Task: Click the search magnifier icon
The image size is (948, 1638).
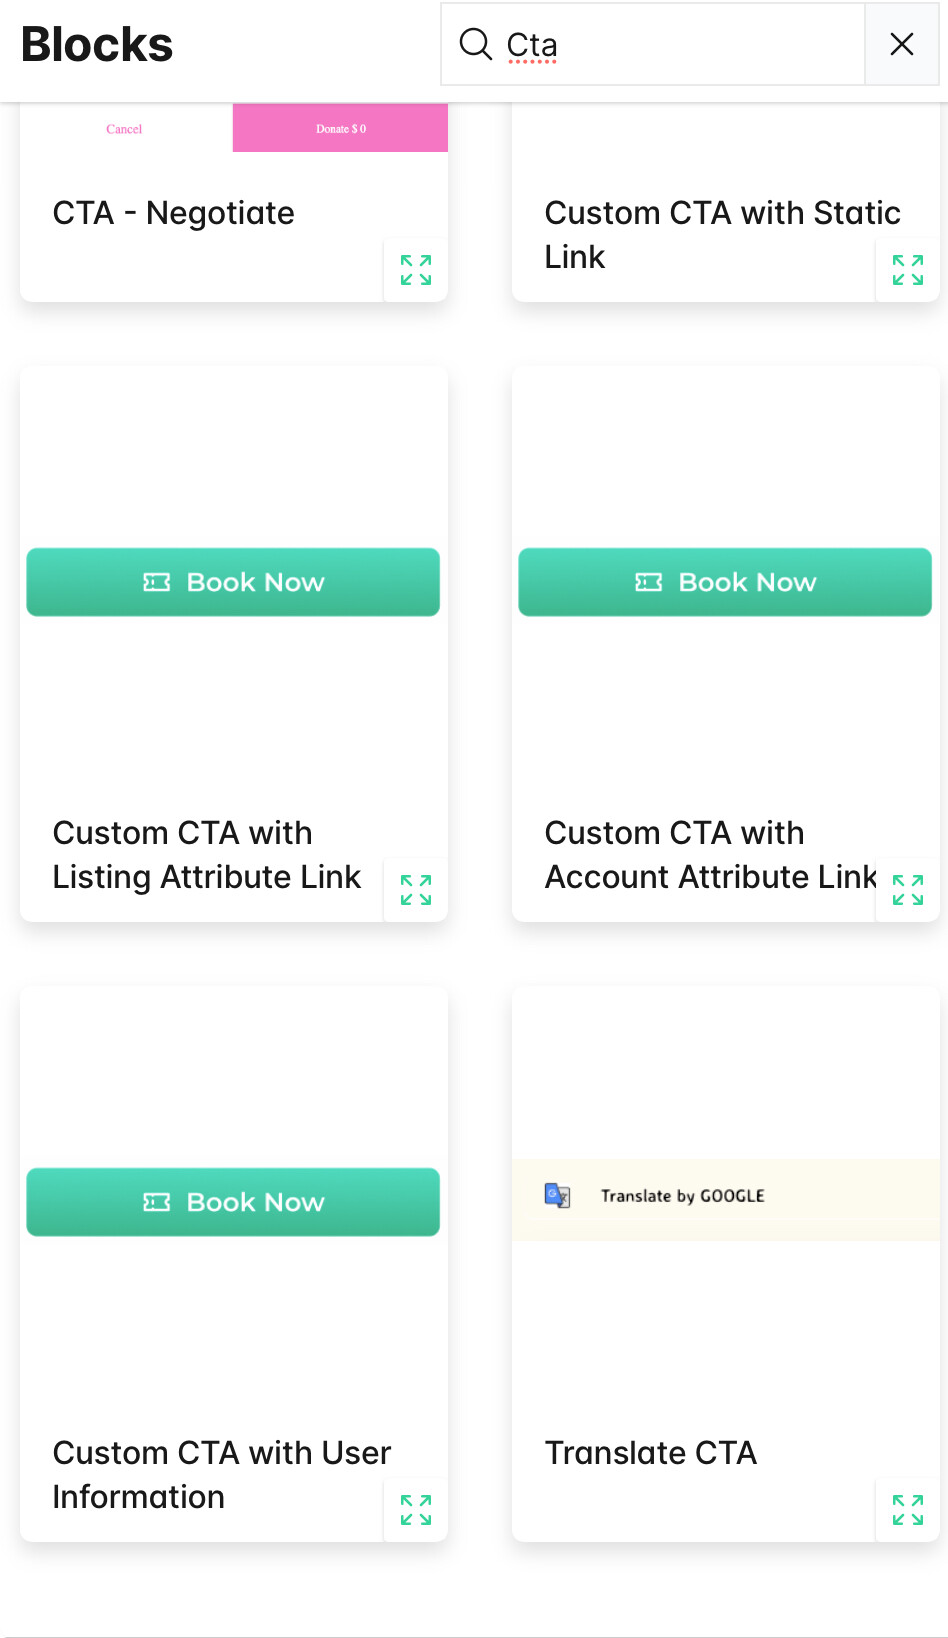Action: coord(475,44)
